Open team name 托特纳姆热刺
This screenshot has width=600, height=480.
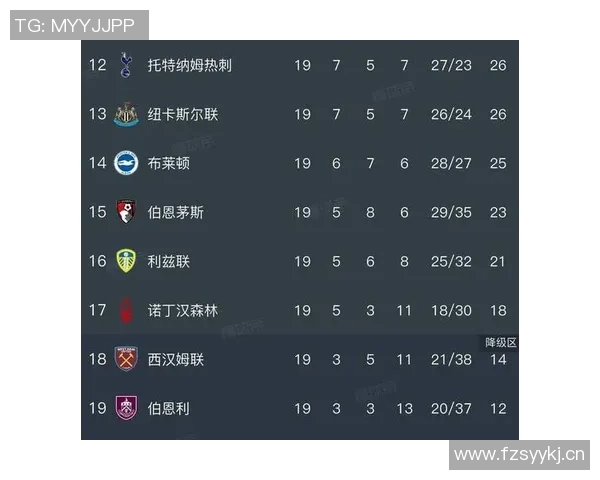189,66
